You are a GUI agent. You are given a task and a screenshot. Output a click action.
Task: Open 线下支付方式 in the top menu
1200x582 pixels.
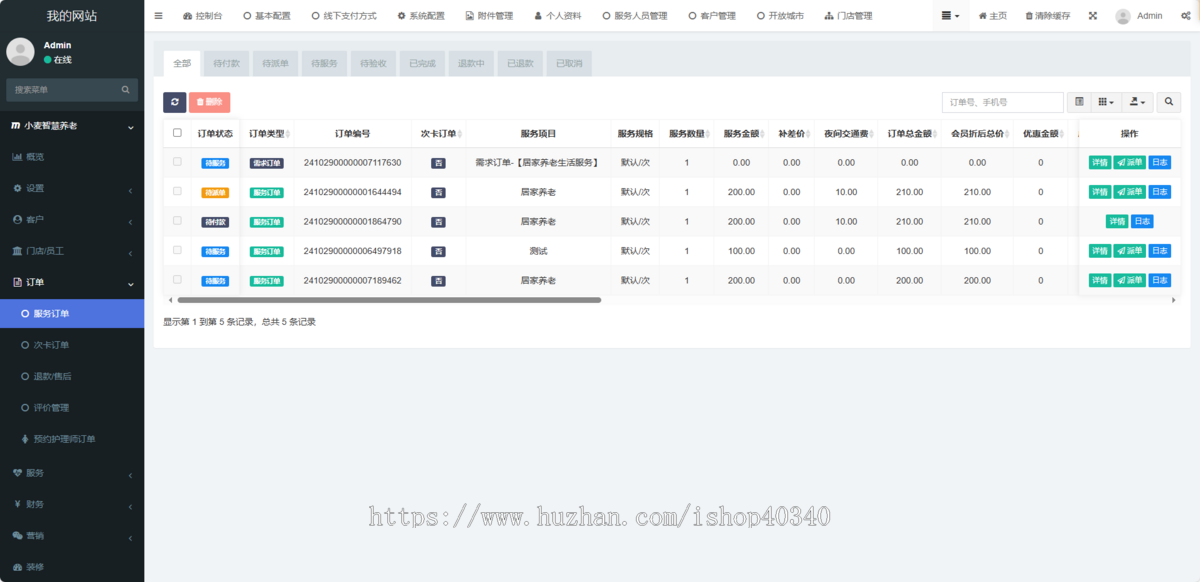coord(343,16)
